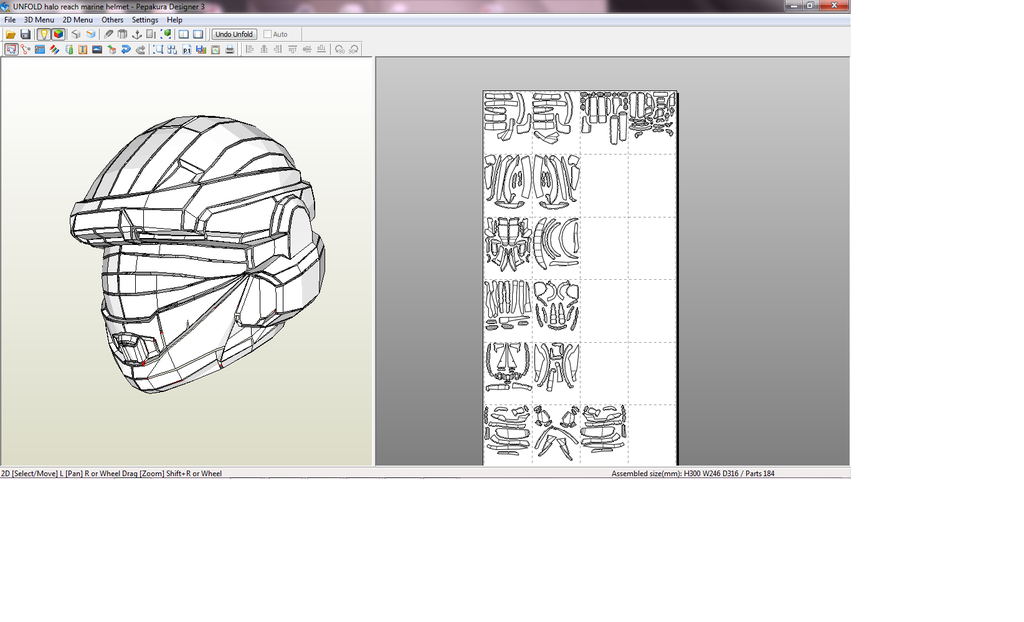Open the Settings menu
The height and width of the screenshot is (622, 1024).
[x=145, y=20]
